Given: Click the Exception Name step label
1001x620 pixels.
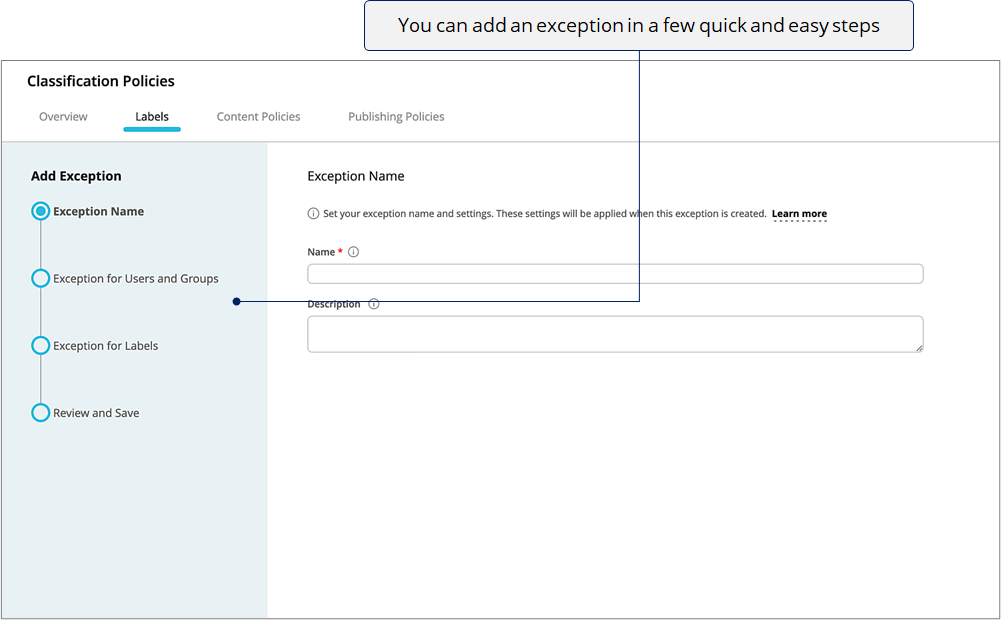Looking at the screenshot, I should click(x=98, y=211).
